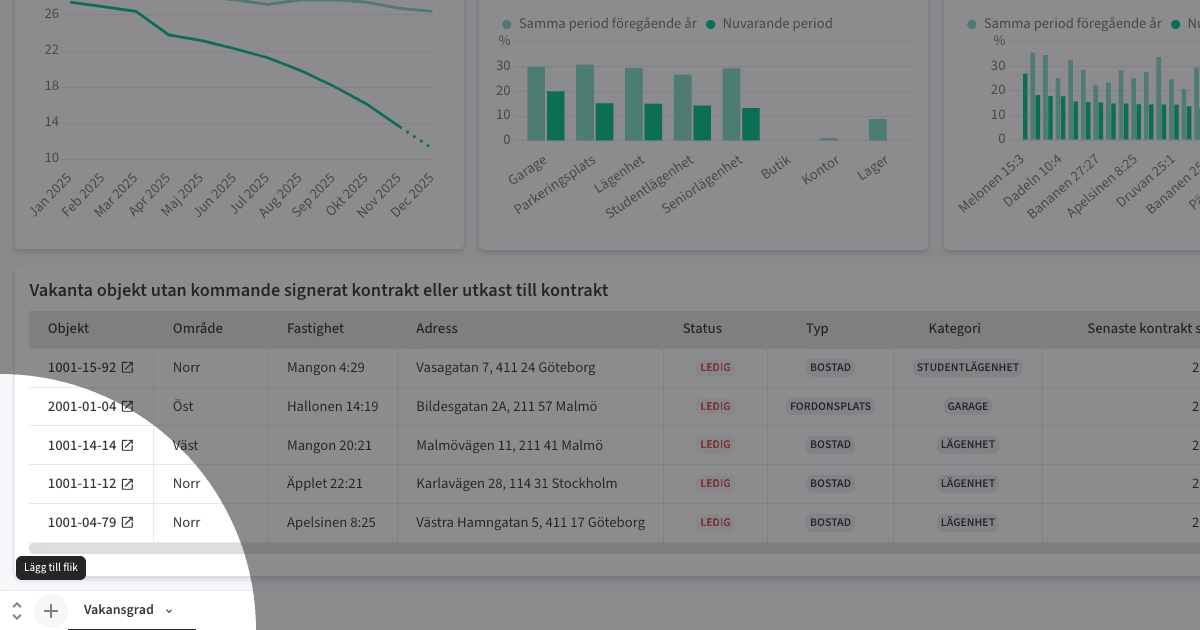Click the up-down tab navigation arrows icon

[16, 610]
